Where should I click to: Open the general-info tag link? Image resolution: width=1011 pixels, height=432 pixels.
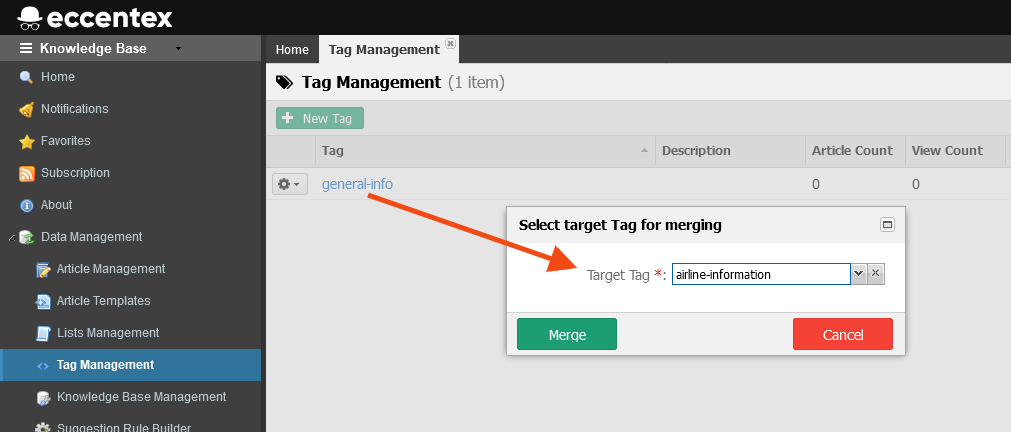(x=357, y=184)
